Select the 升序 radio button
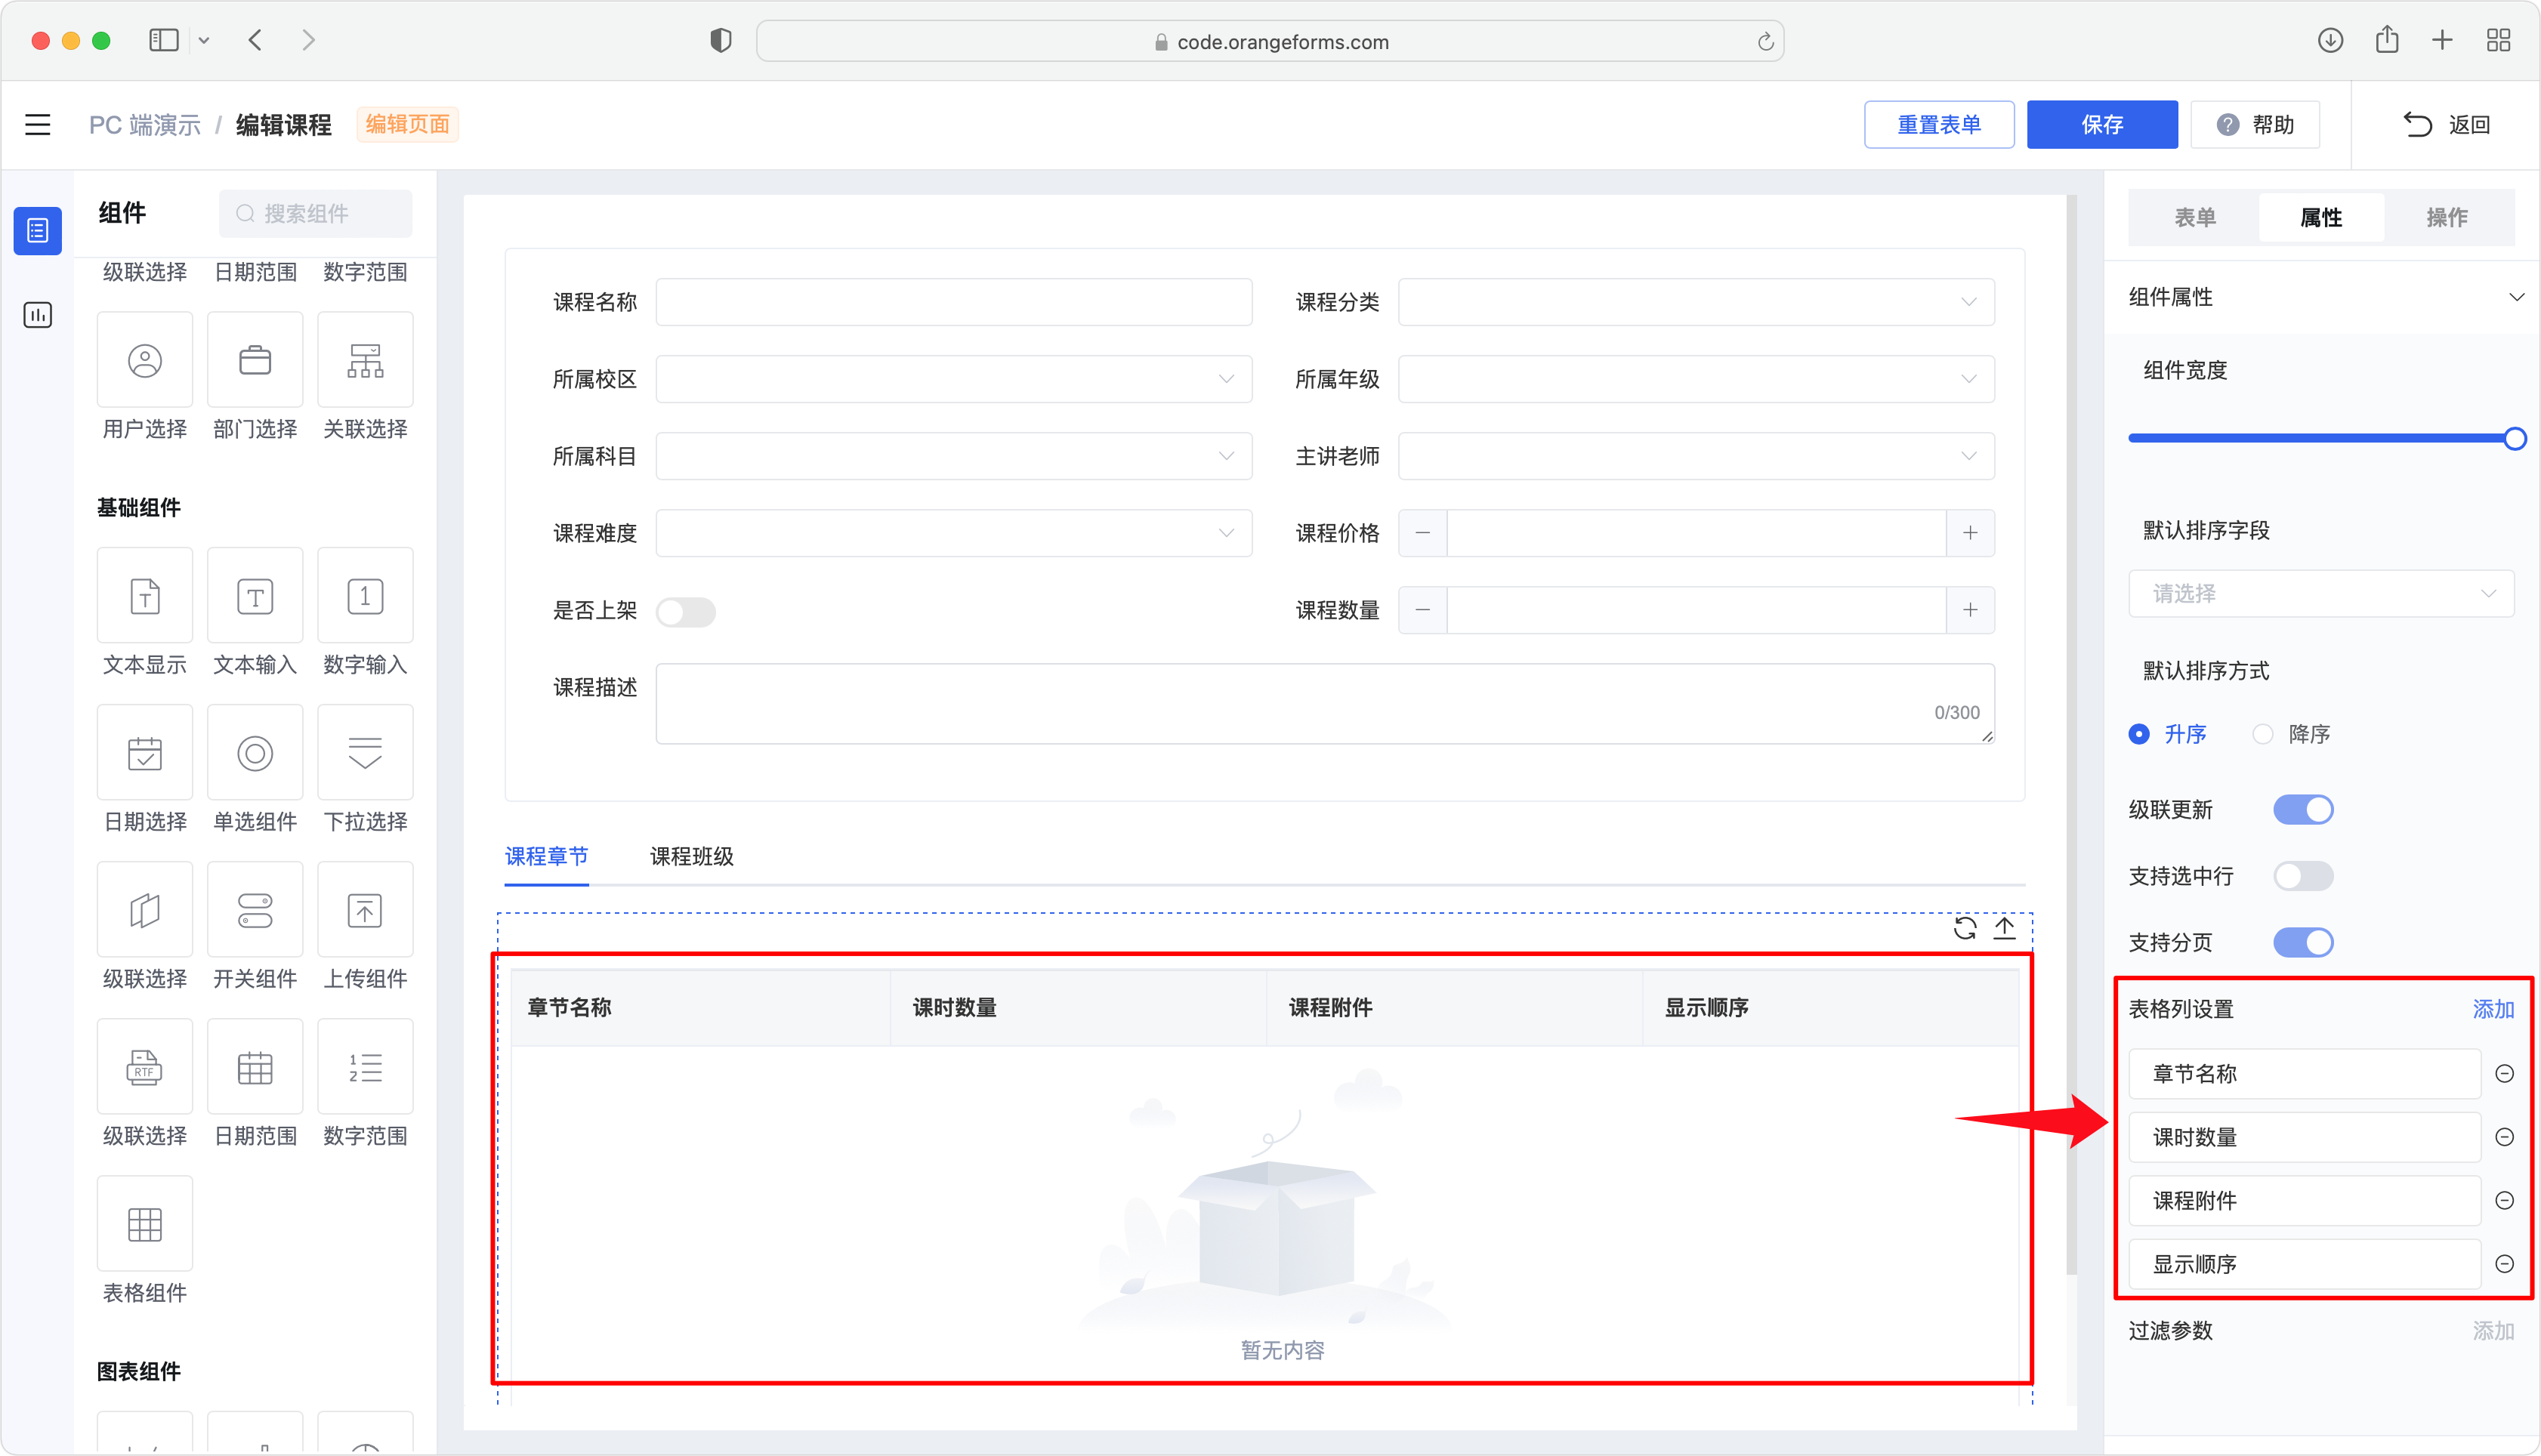Screen dimensions: 2541x1456 click(x=2139, y=734)
